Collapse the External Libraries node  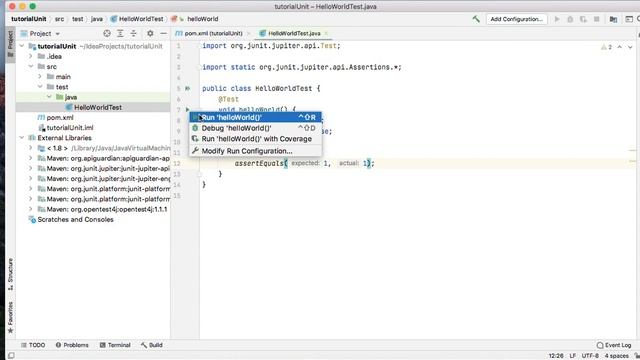[22, 138]
